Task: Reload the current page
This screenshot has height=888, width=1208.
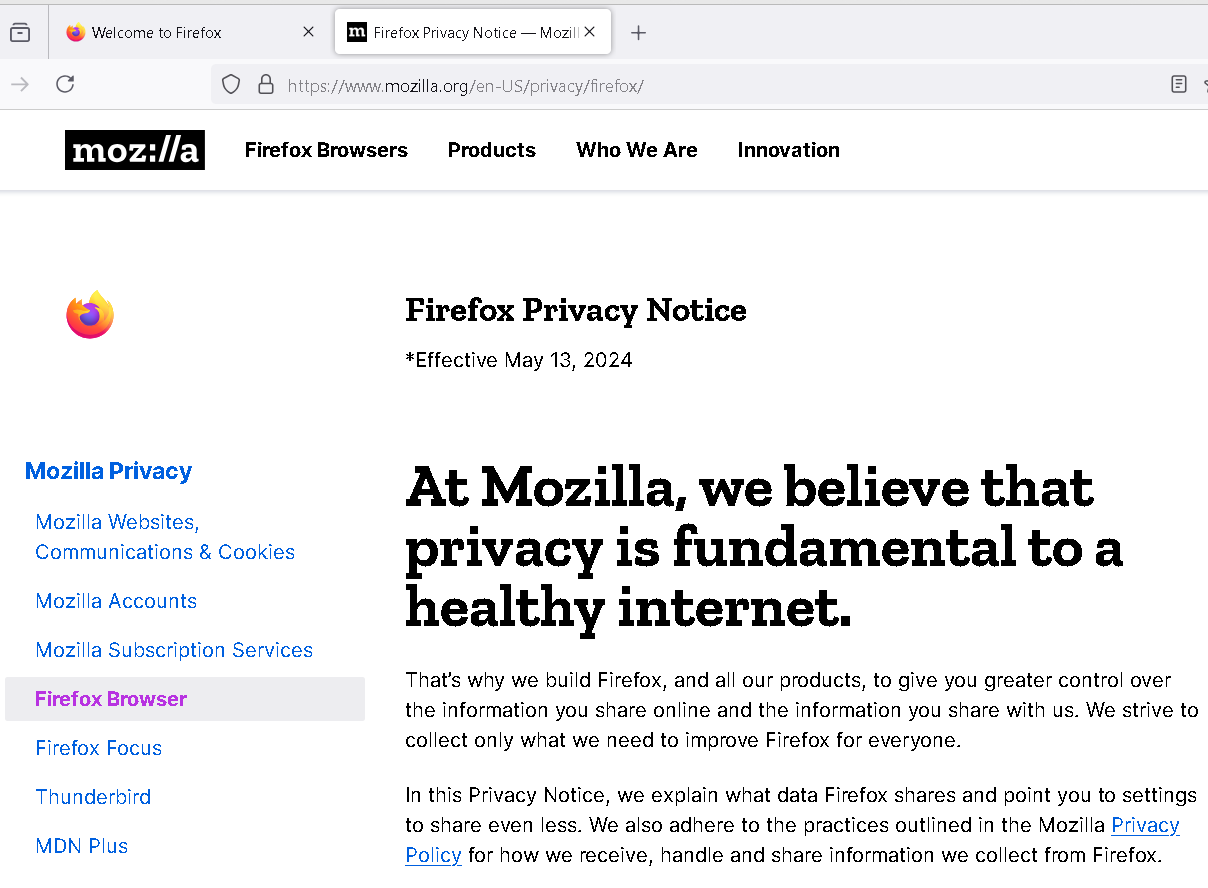Action: [x=65, y=84]
